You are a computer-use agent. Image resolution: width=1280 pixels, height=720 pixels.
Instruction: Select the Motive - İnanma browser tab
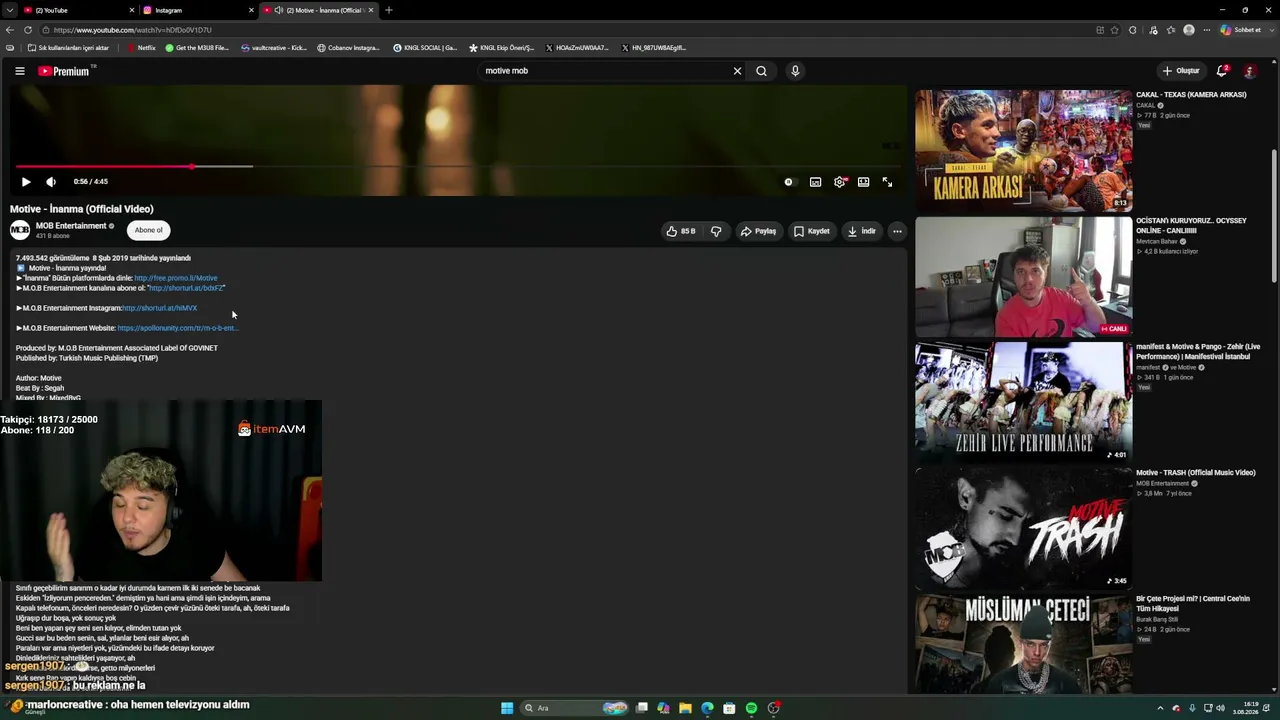coord(318,10)
